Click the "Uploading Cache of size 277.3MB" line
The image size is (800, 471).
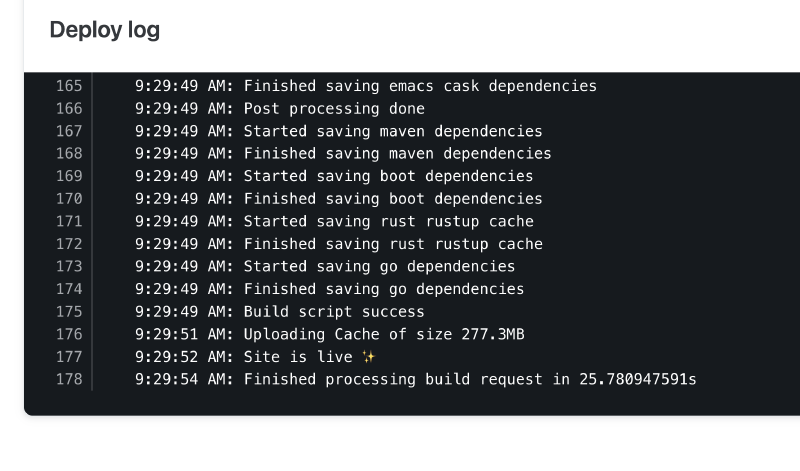click(330, 334)
